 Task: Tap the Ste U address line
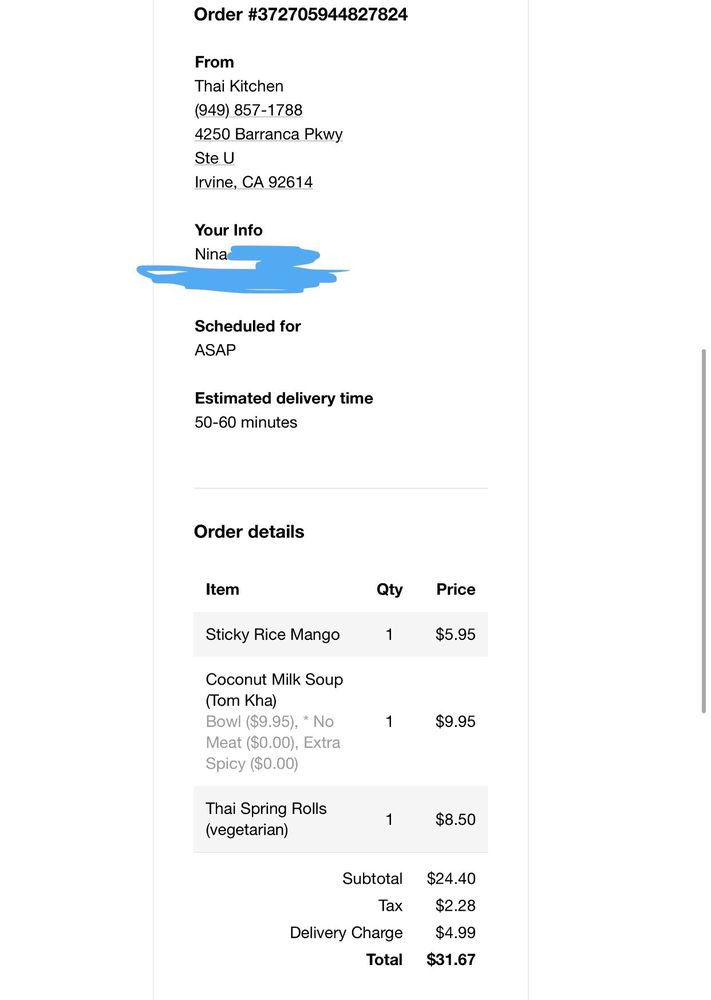click(x=214, y=158)
